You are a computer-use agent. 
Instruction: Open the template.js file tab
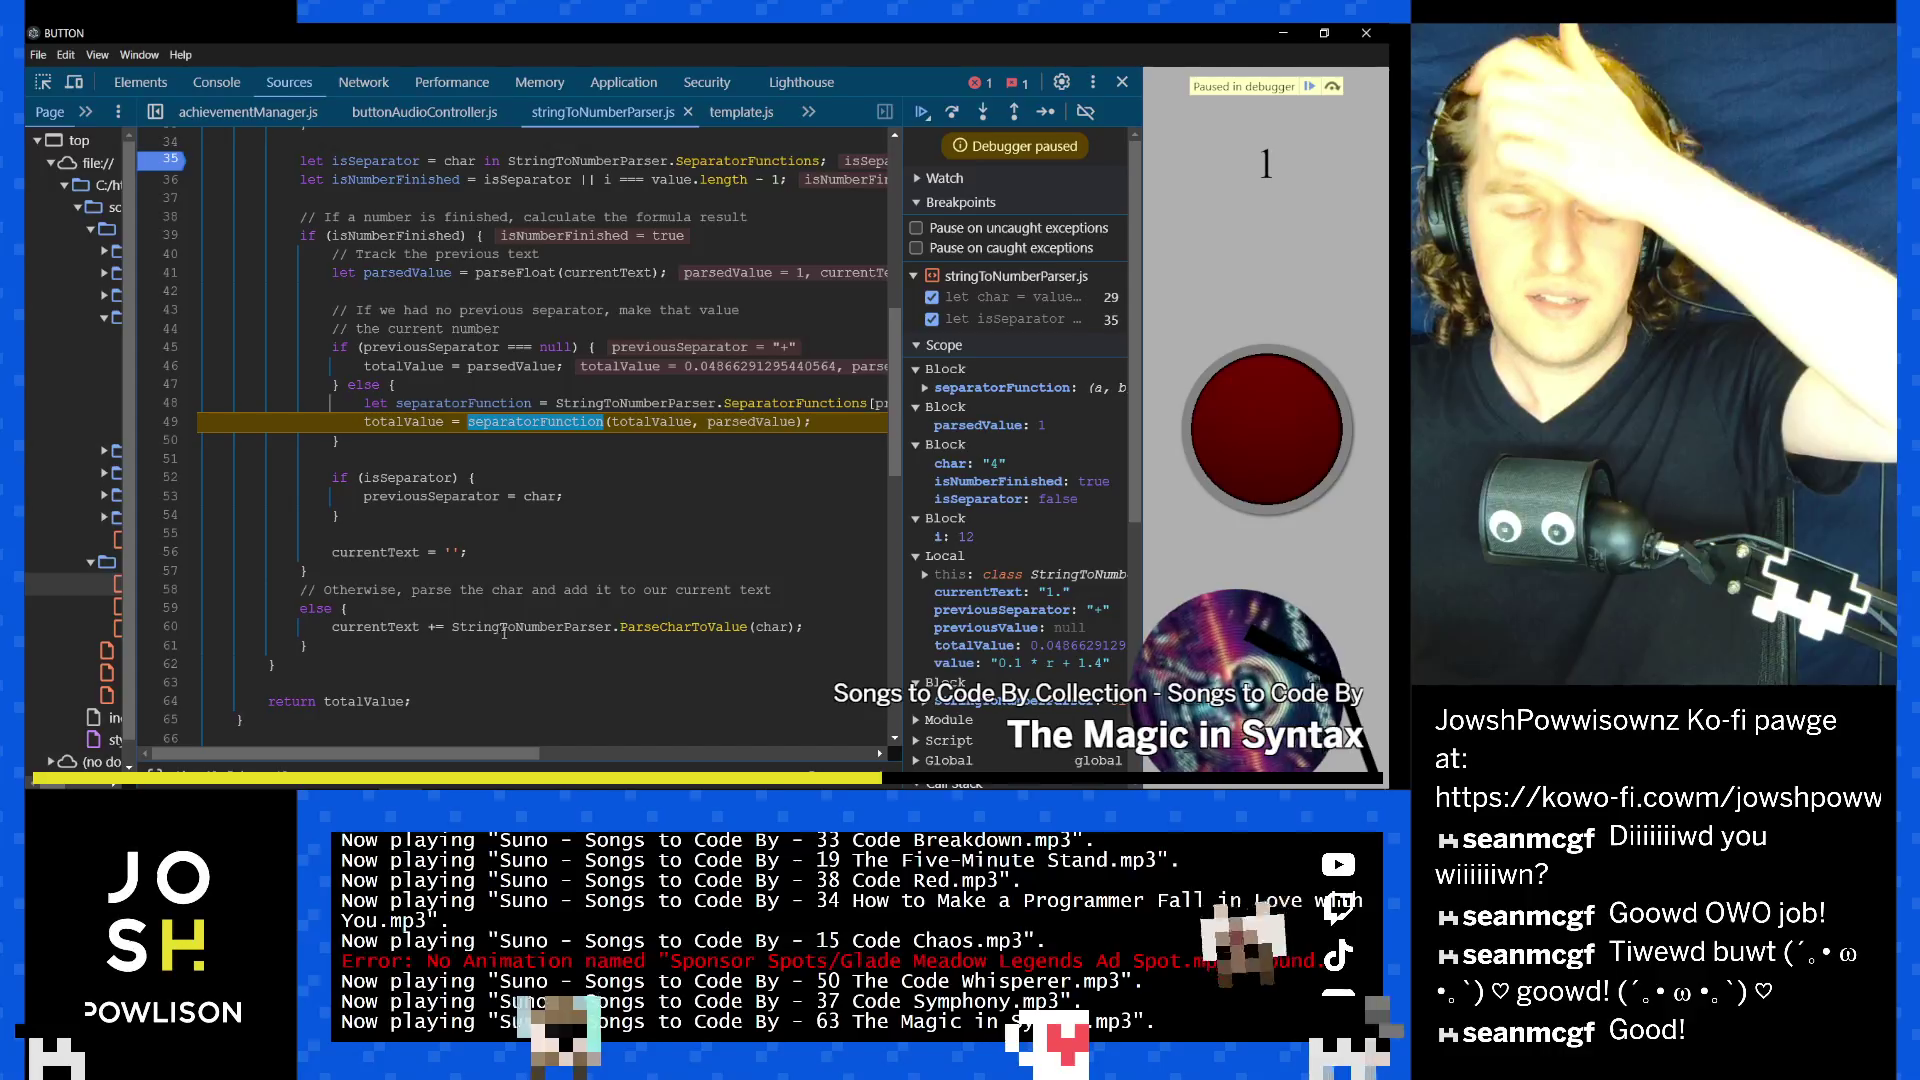coord(740,112)
